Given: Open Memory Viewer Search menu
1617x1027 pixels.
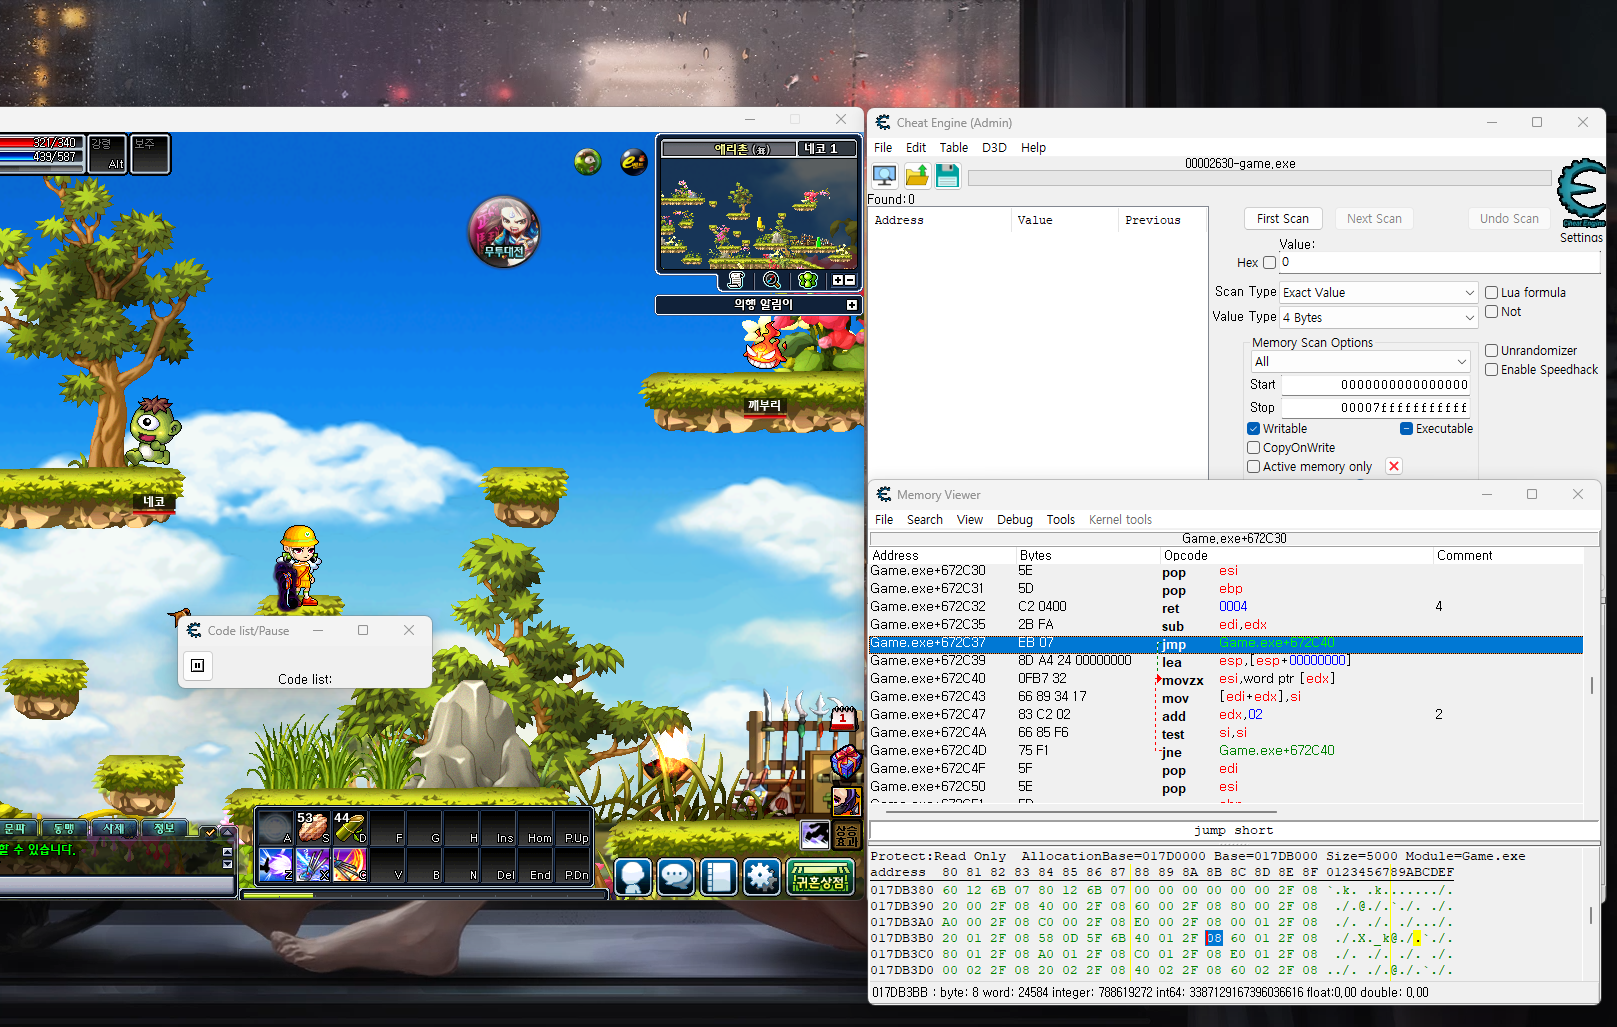Looking at the screenshot, I should tap(925, 520).
